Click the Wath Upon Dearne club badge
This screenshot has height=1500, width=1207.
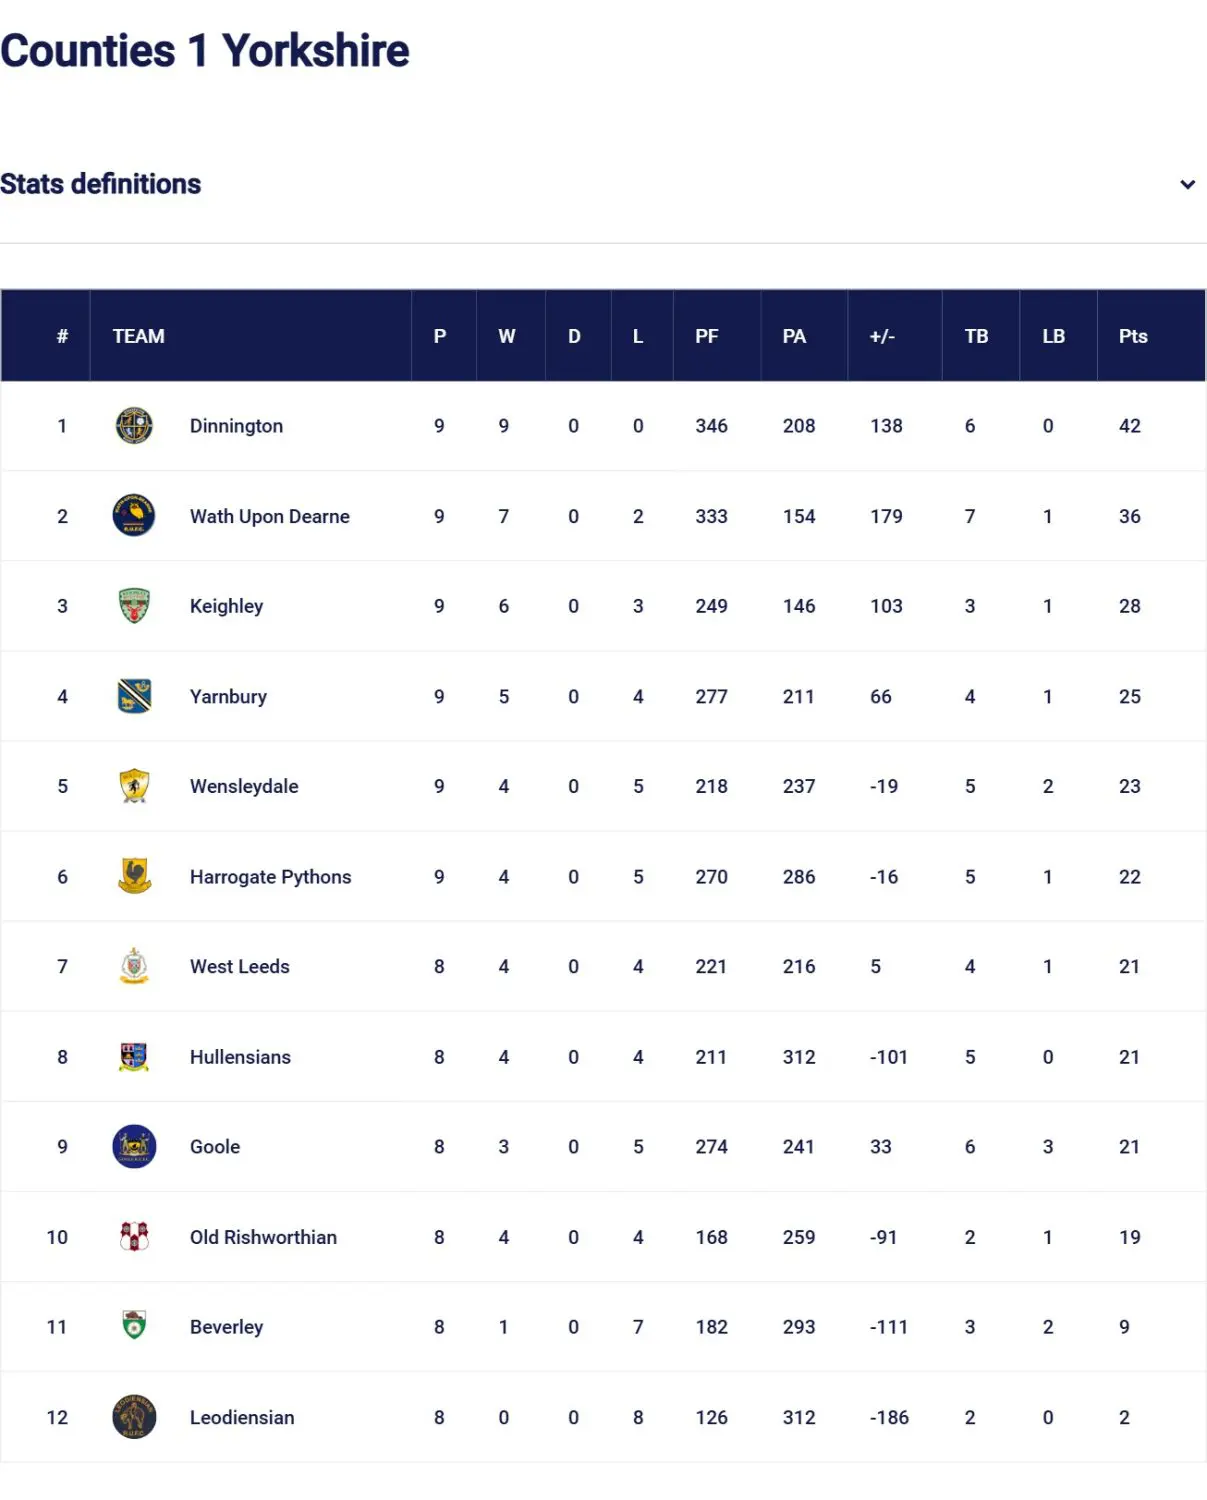point(134,516)
